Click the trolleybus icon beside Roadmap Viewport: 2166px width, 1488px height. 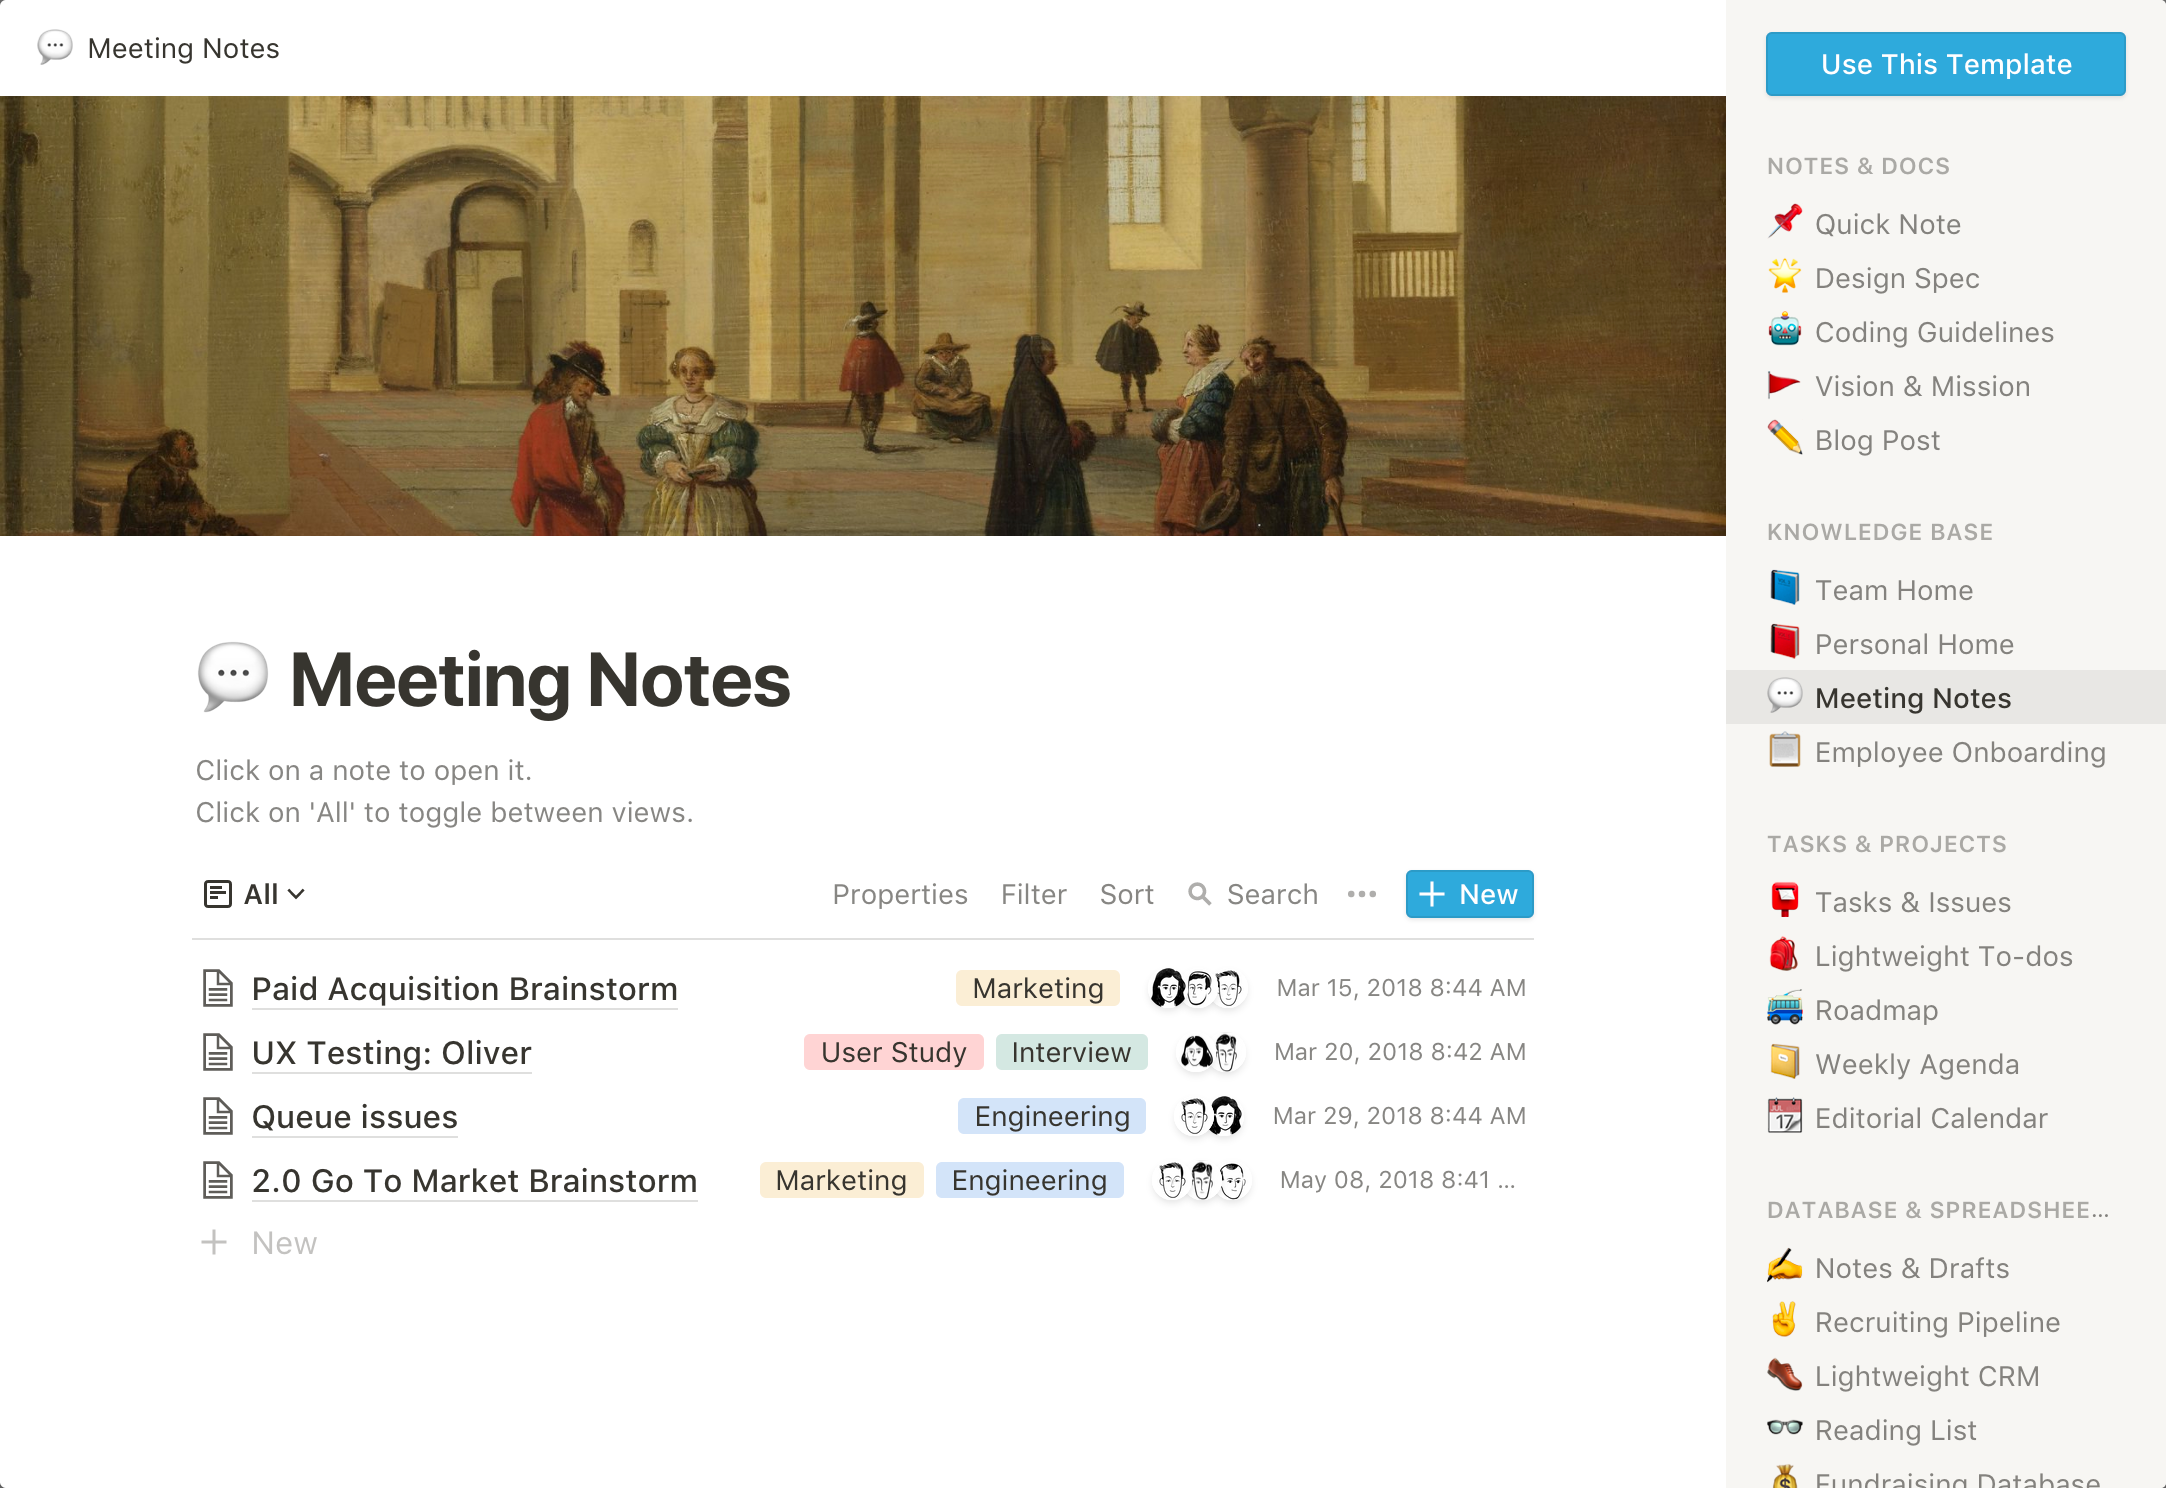(1784, 1008)
